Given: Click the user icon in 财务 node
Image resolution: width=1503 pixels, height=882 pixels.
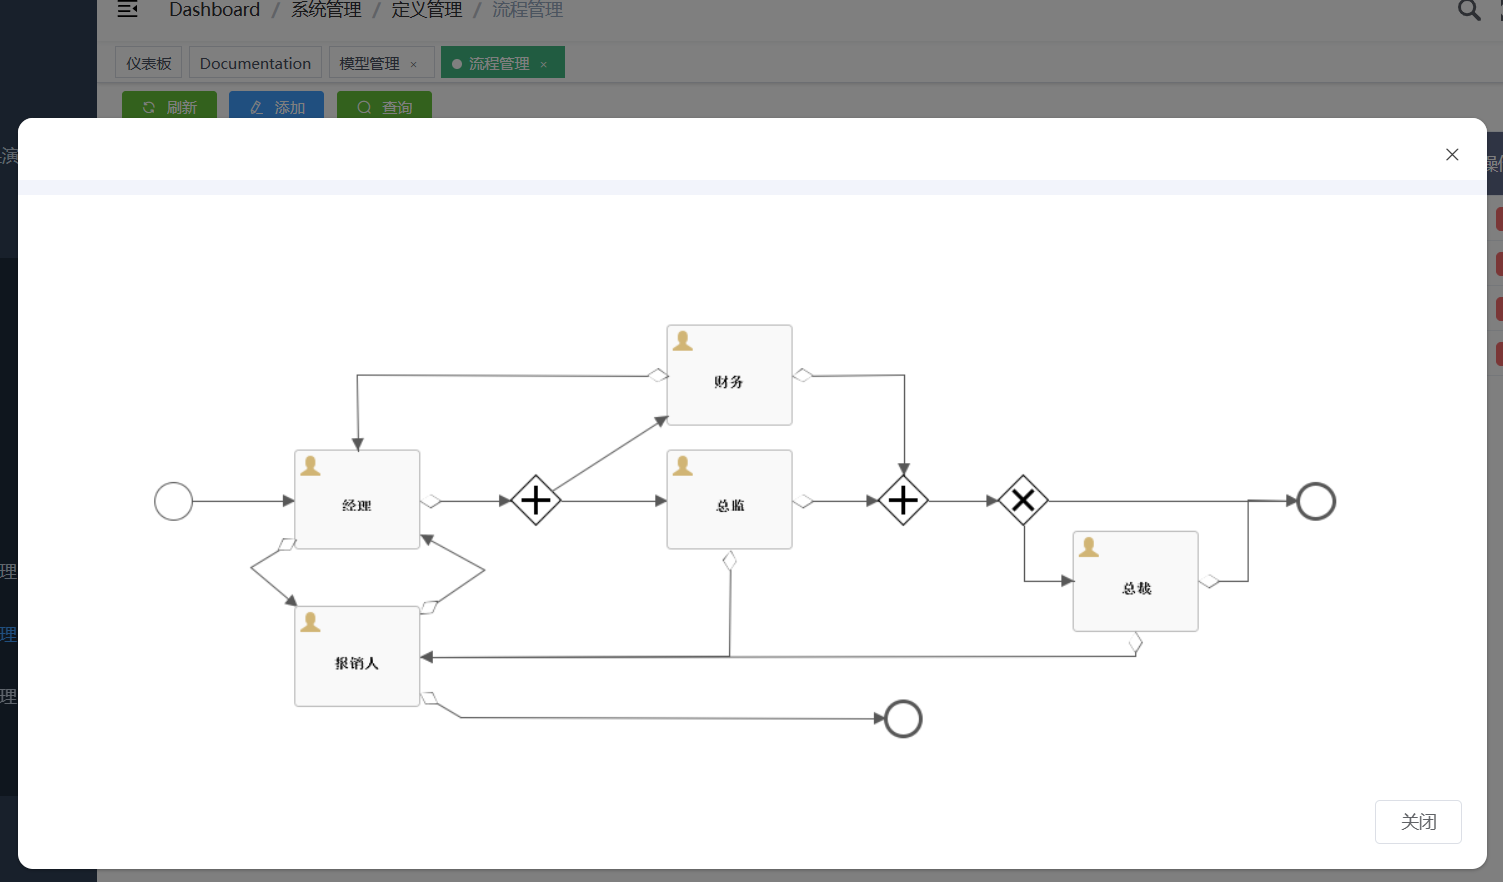Looking at the screenshot, I should point(683,341).
